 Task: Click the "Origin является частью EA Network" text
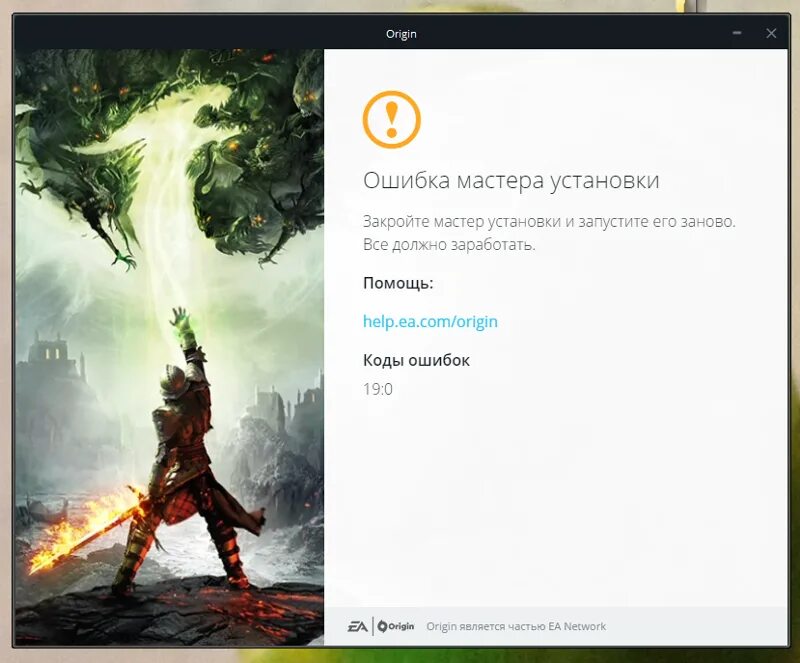[516, 626]
